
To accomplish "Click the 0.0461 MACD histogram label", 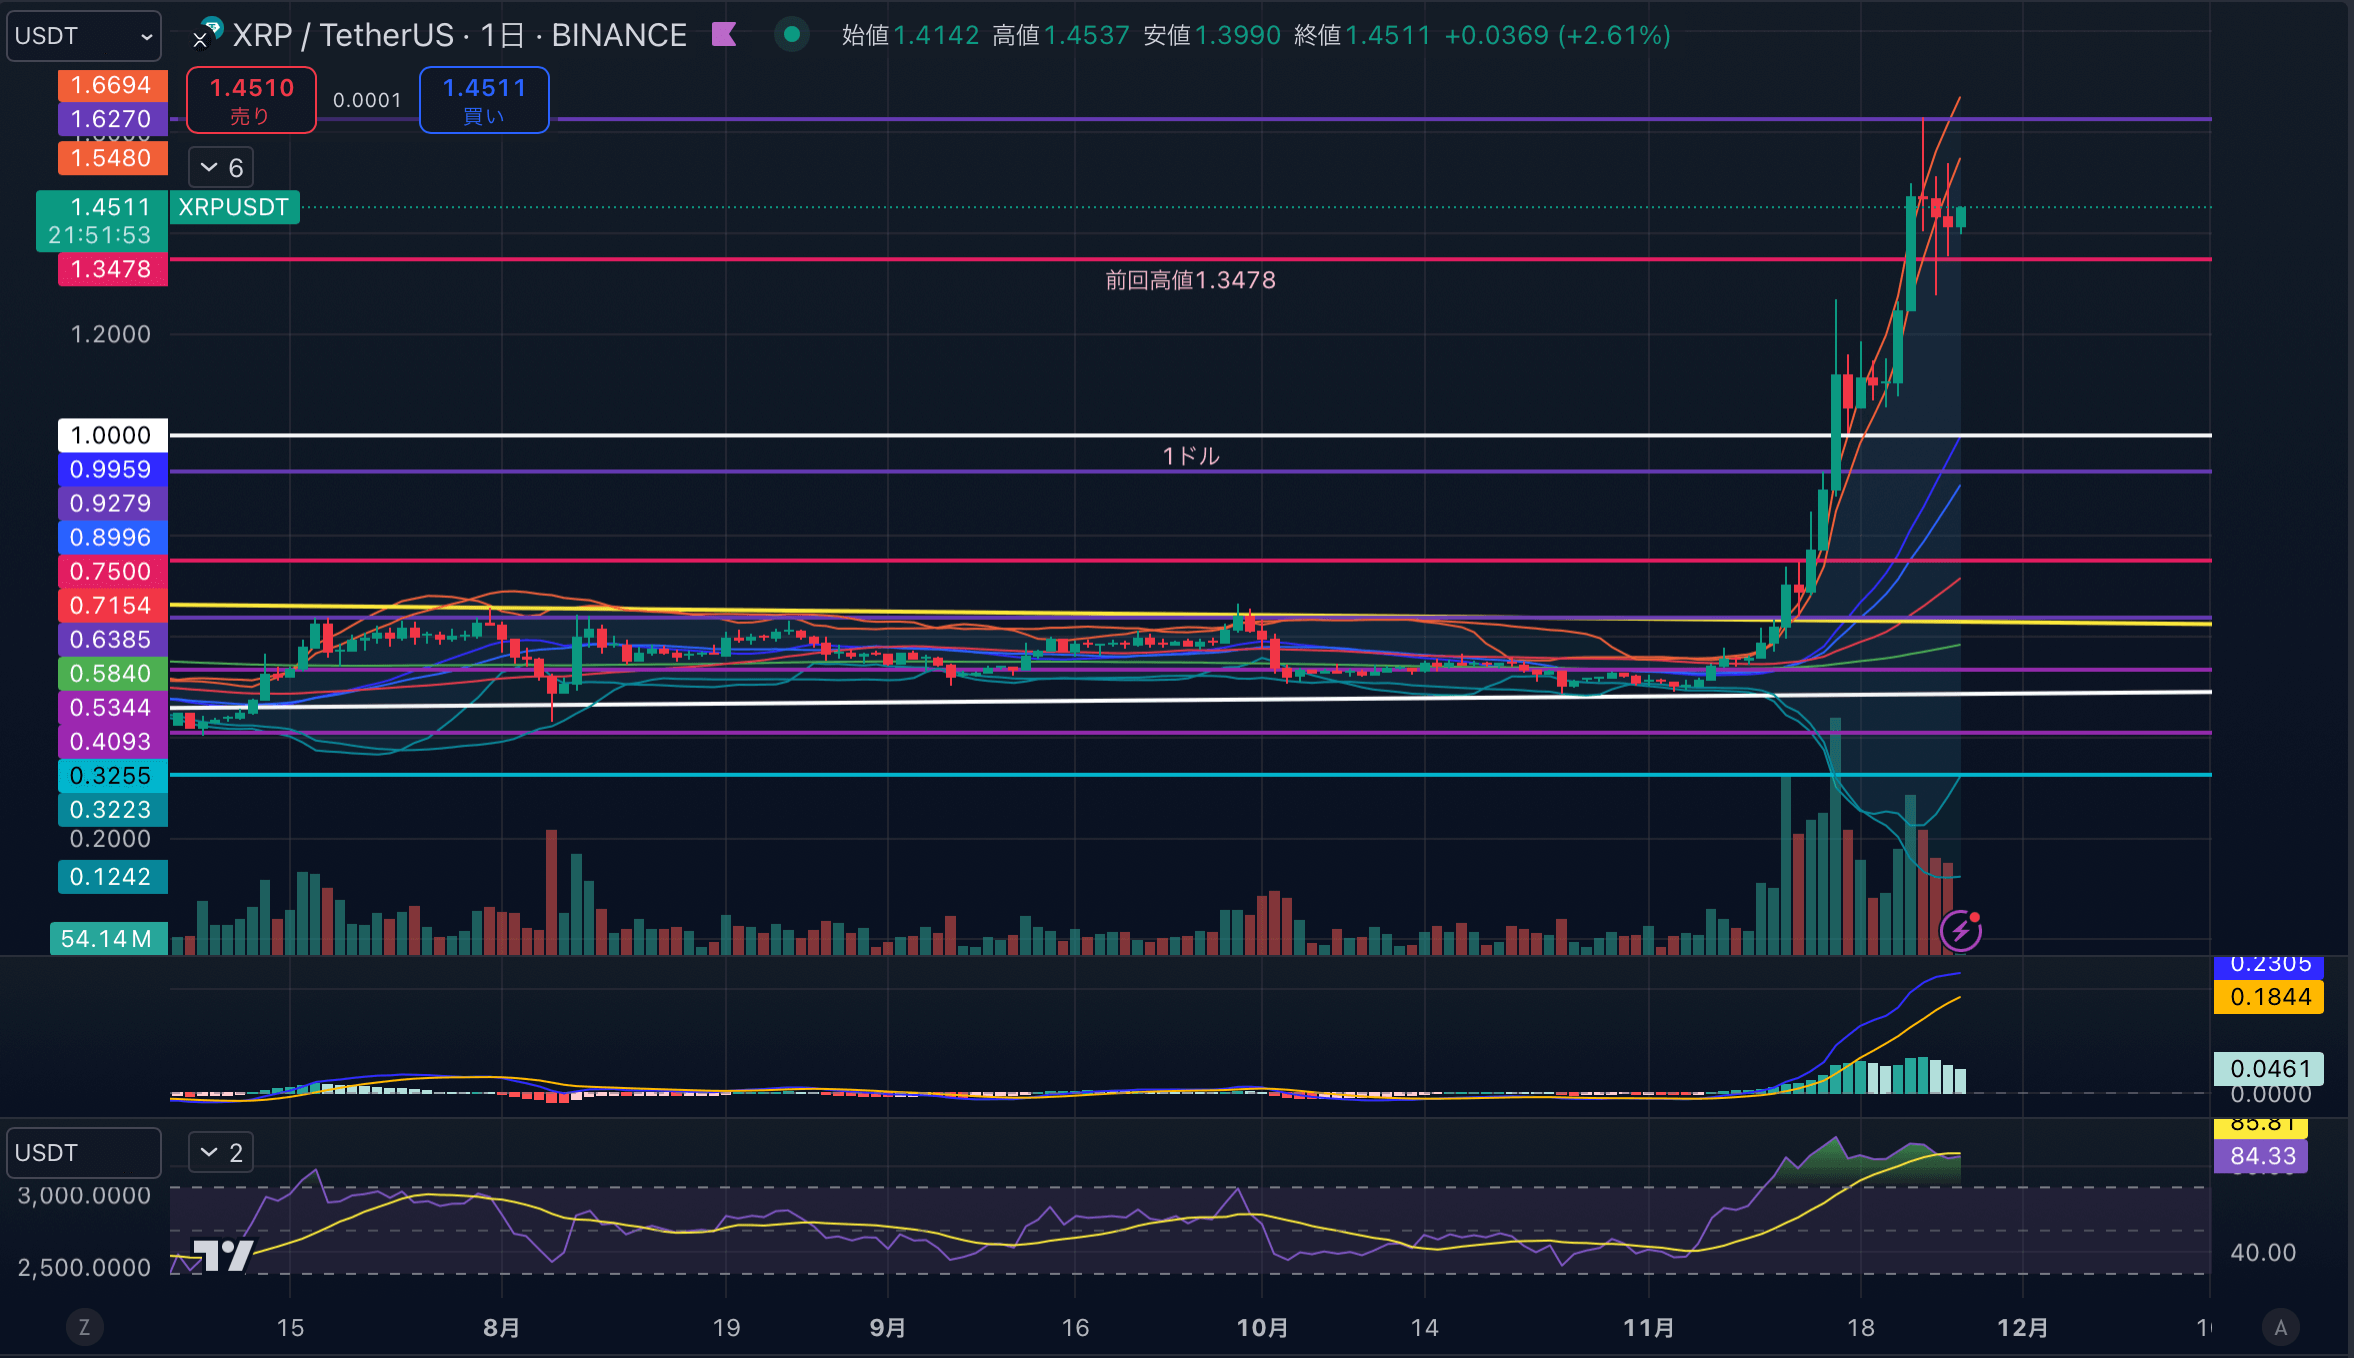I will 2268,1068.
